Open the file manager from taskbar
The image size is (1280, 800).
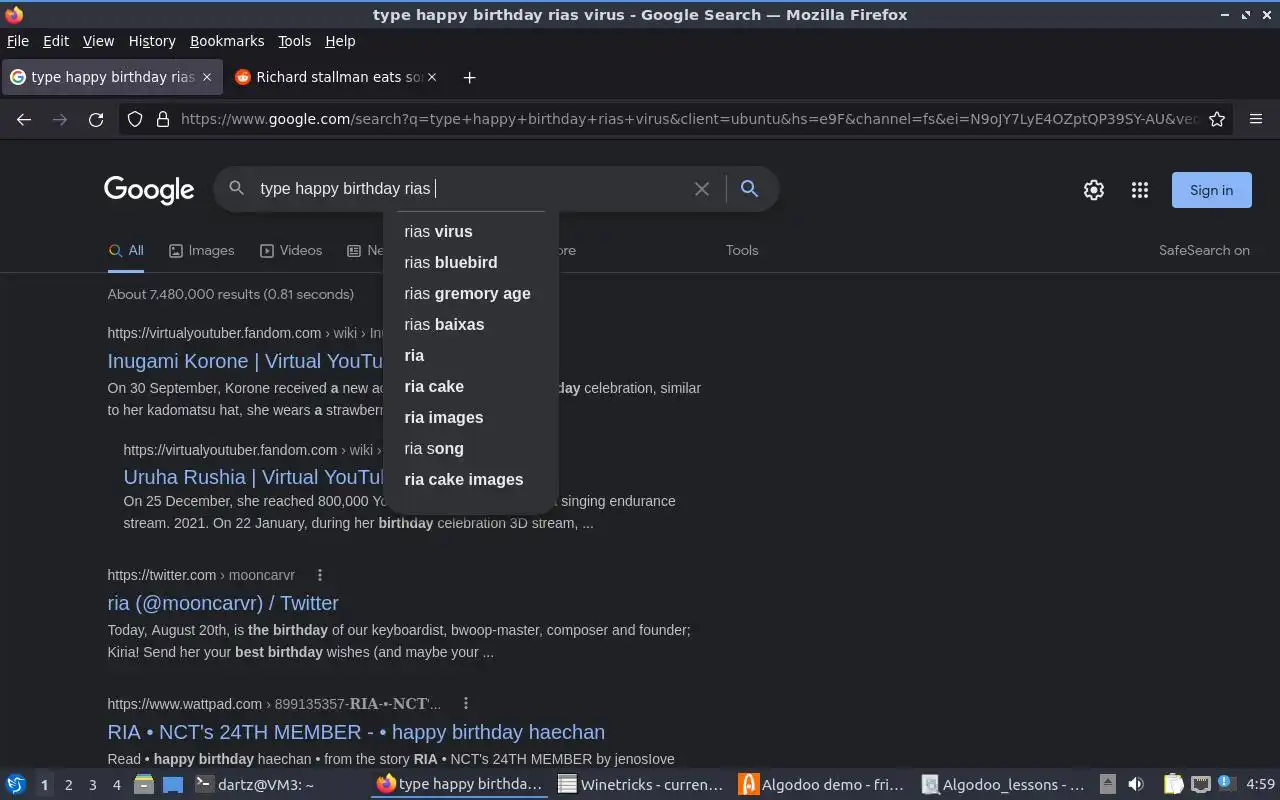[x=144, y=784]
